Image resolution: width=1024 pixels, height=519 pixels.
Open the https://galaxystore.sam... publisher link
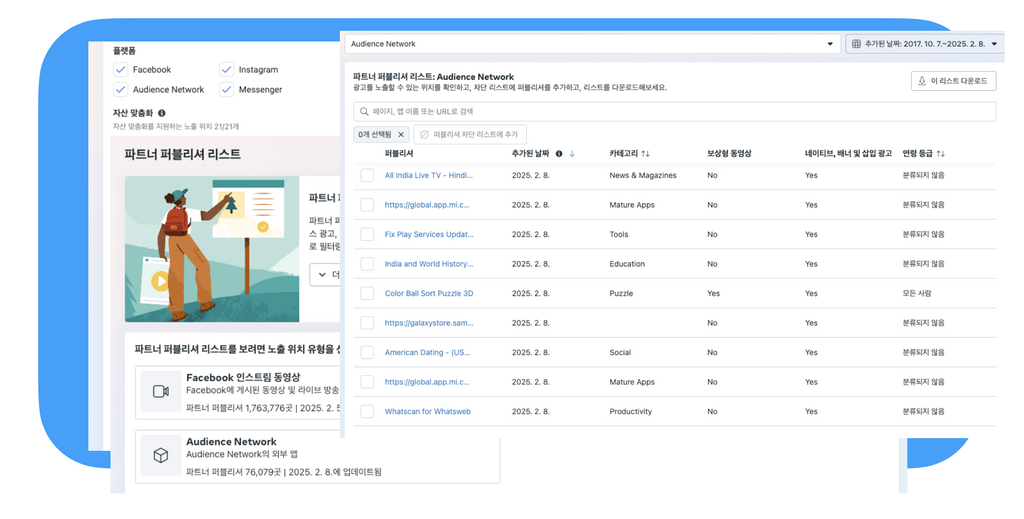[x=429, y=323]
